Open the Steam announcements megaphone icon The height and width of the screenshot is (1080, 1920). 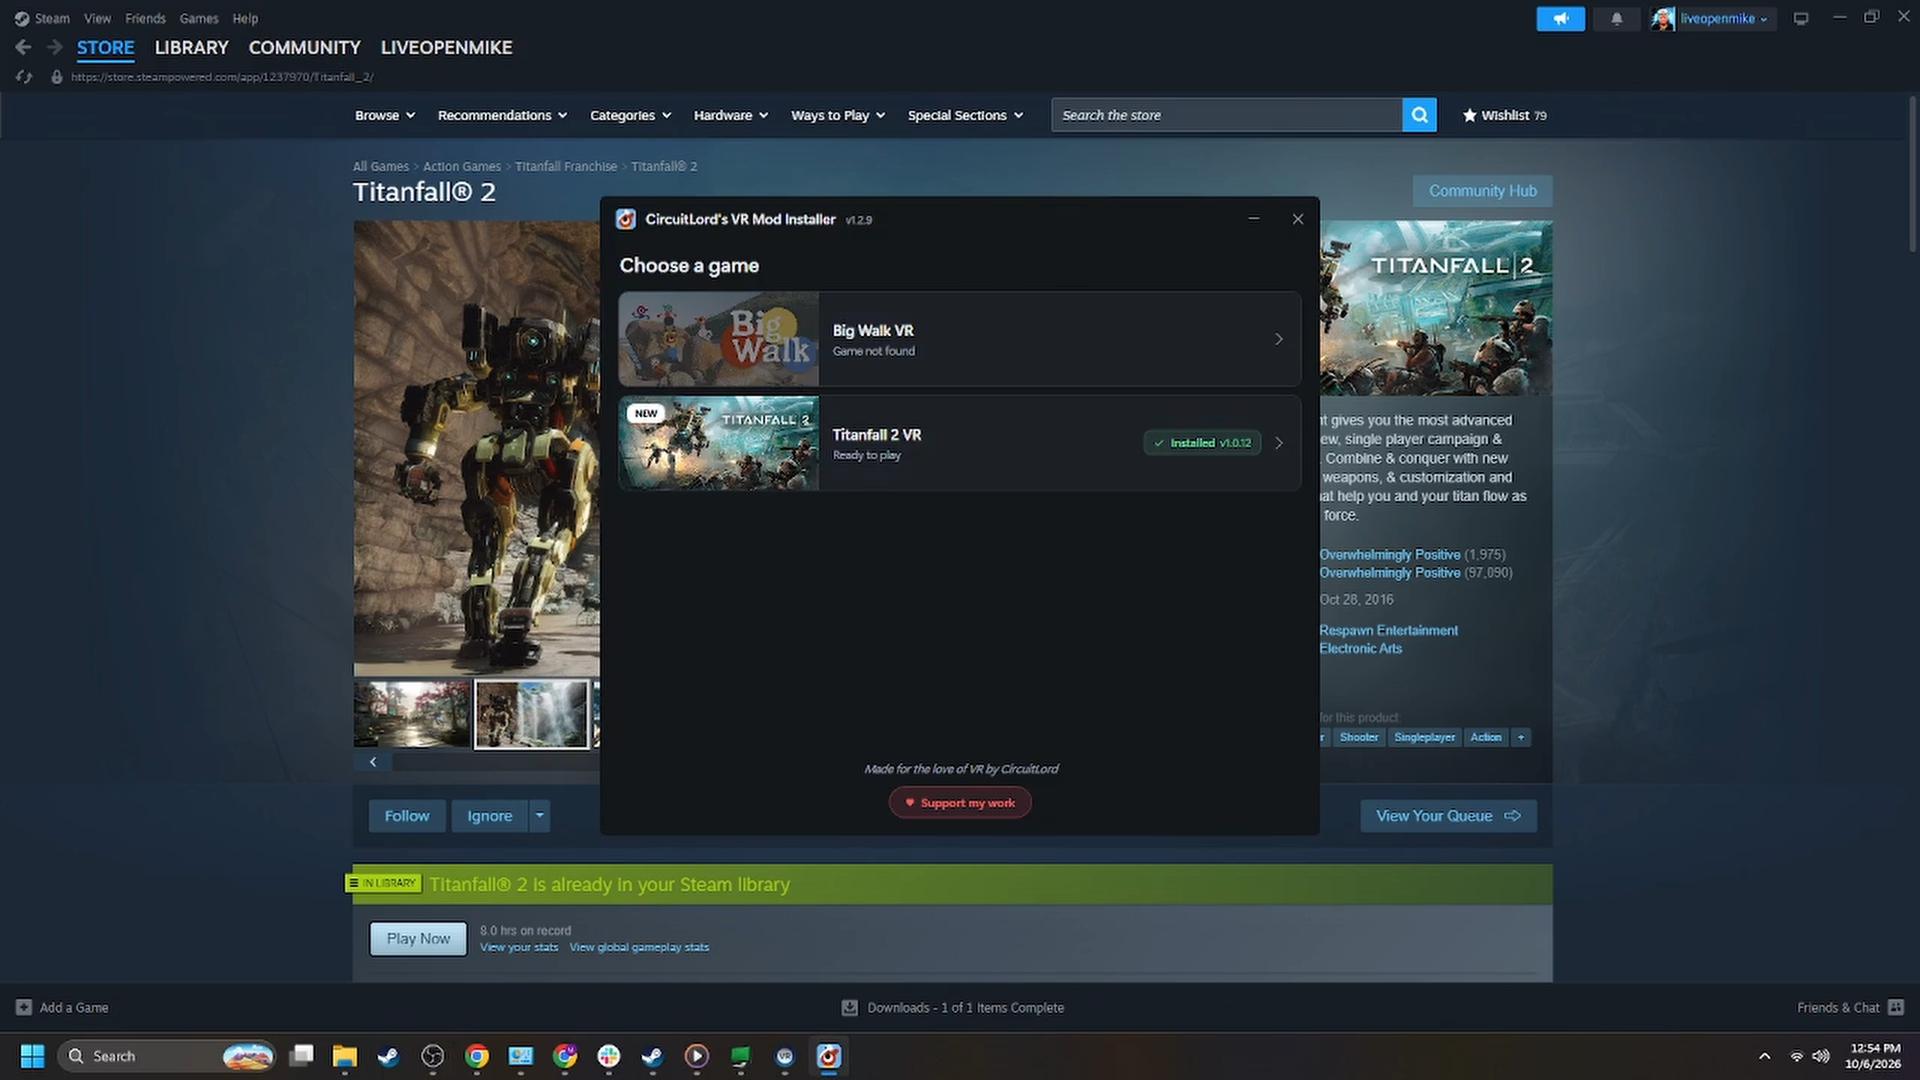(1560, 19)
